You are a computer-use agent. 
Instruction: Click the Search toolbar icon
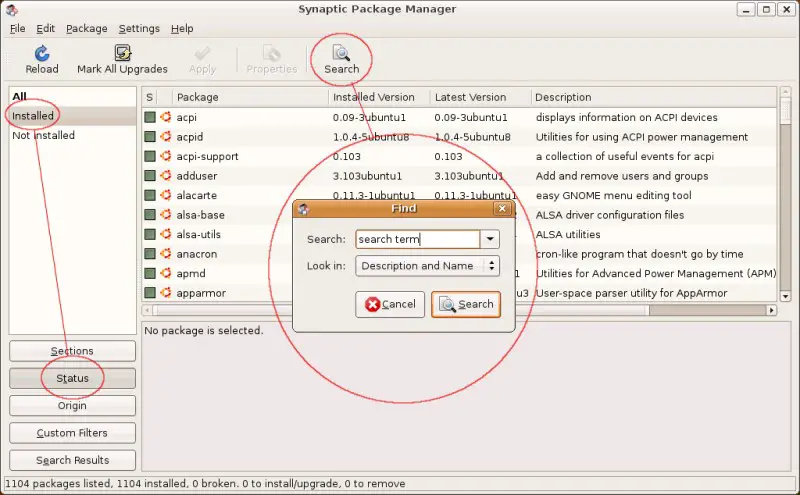click(341, 53)
